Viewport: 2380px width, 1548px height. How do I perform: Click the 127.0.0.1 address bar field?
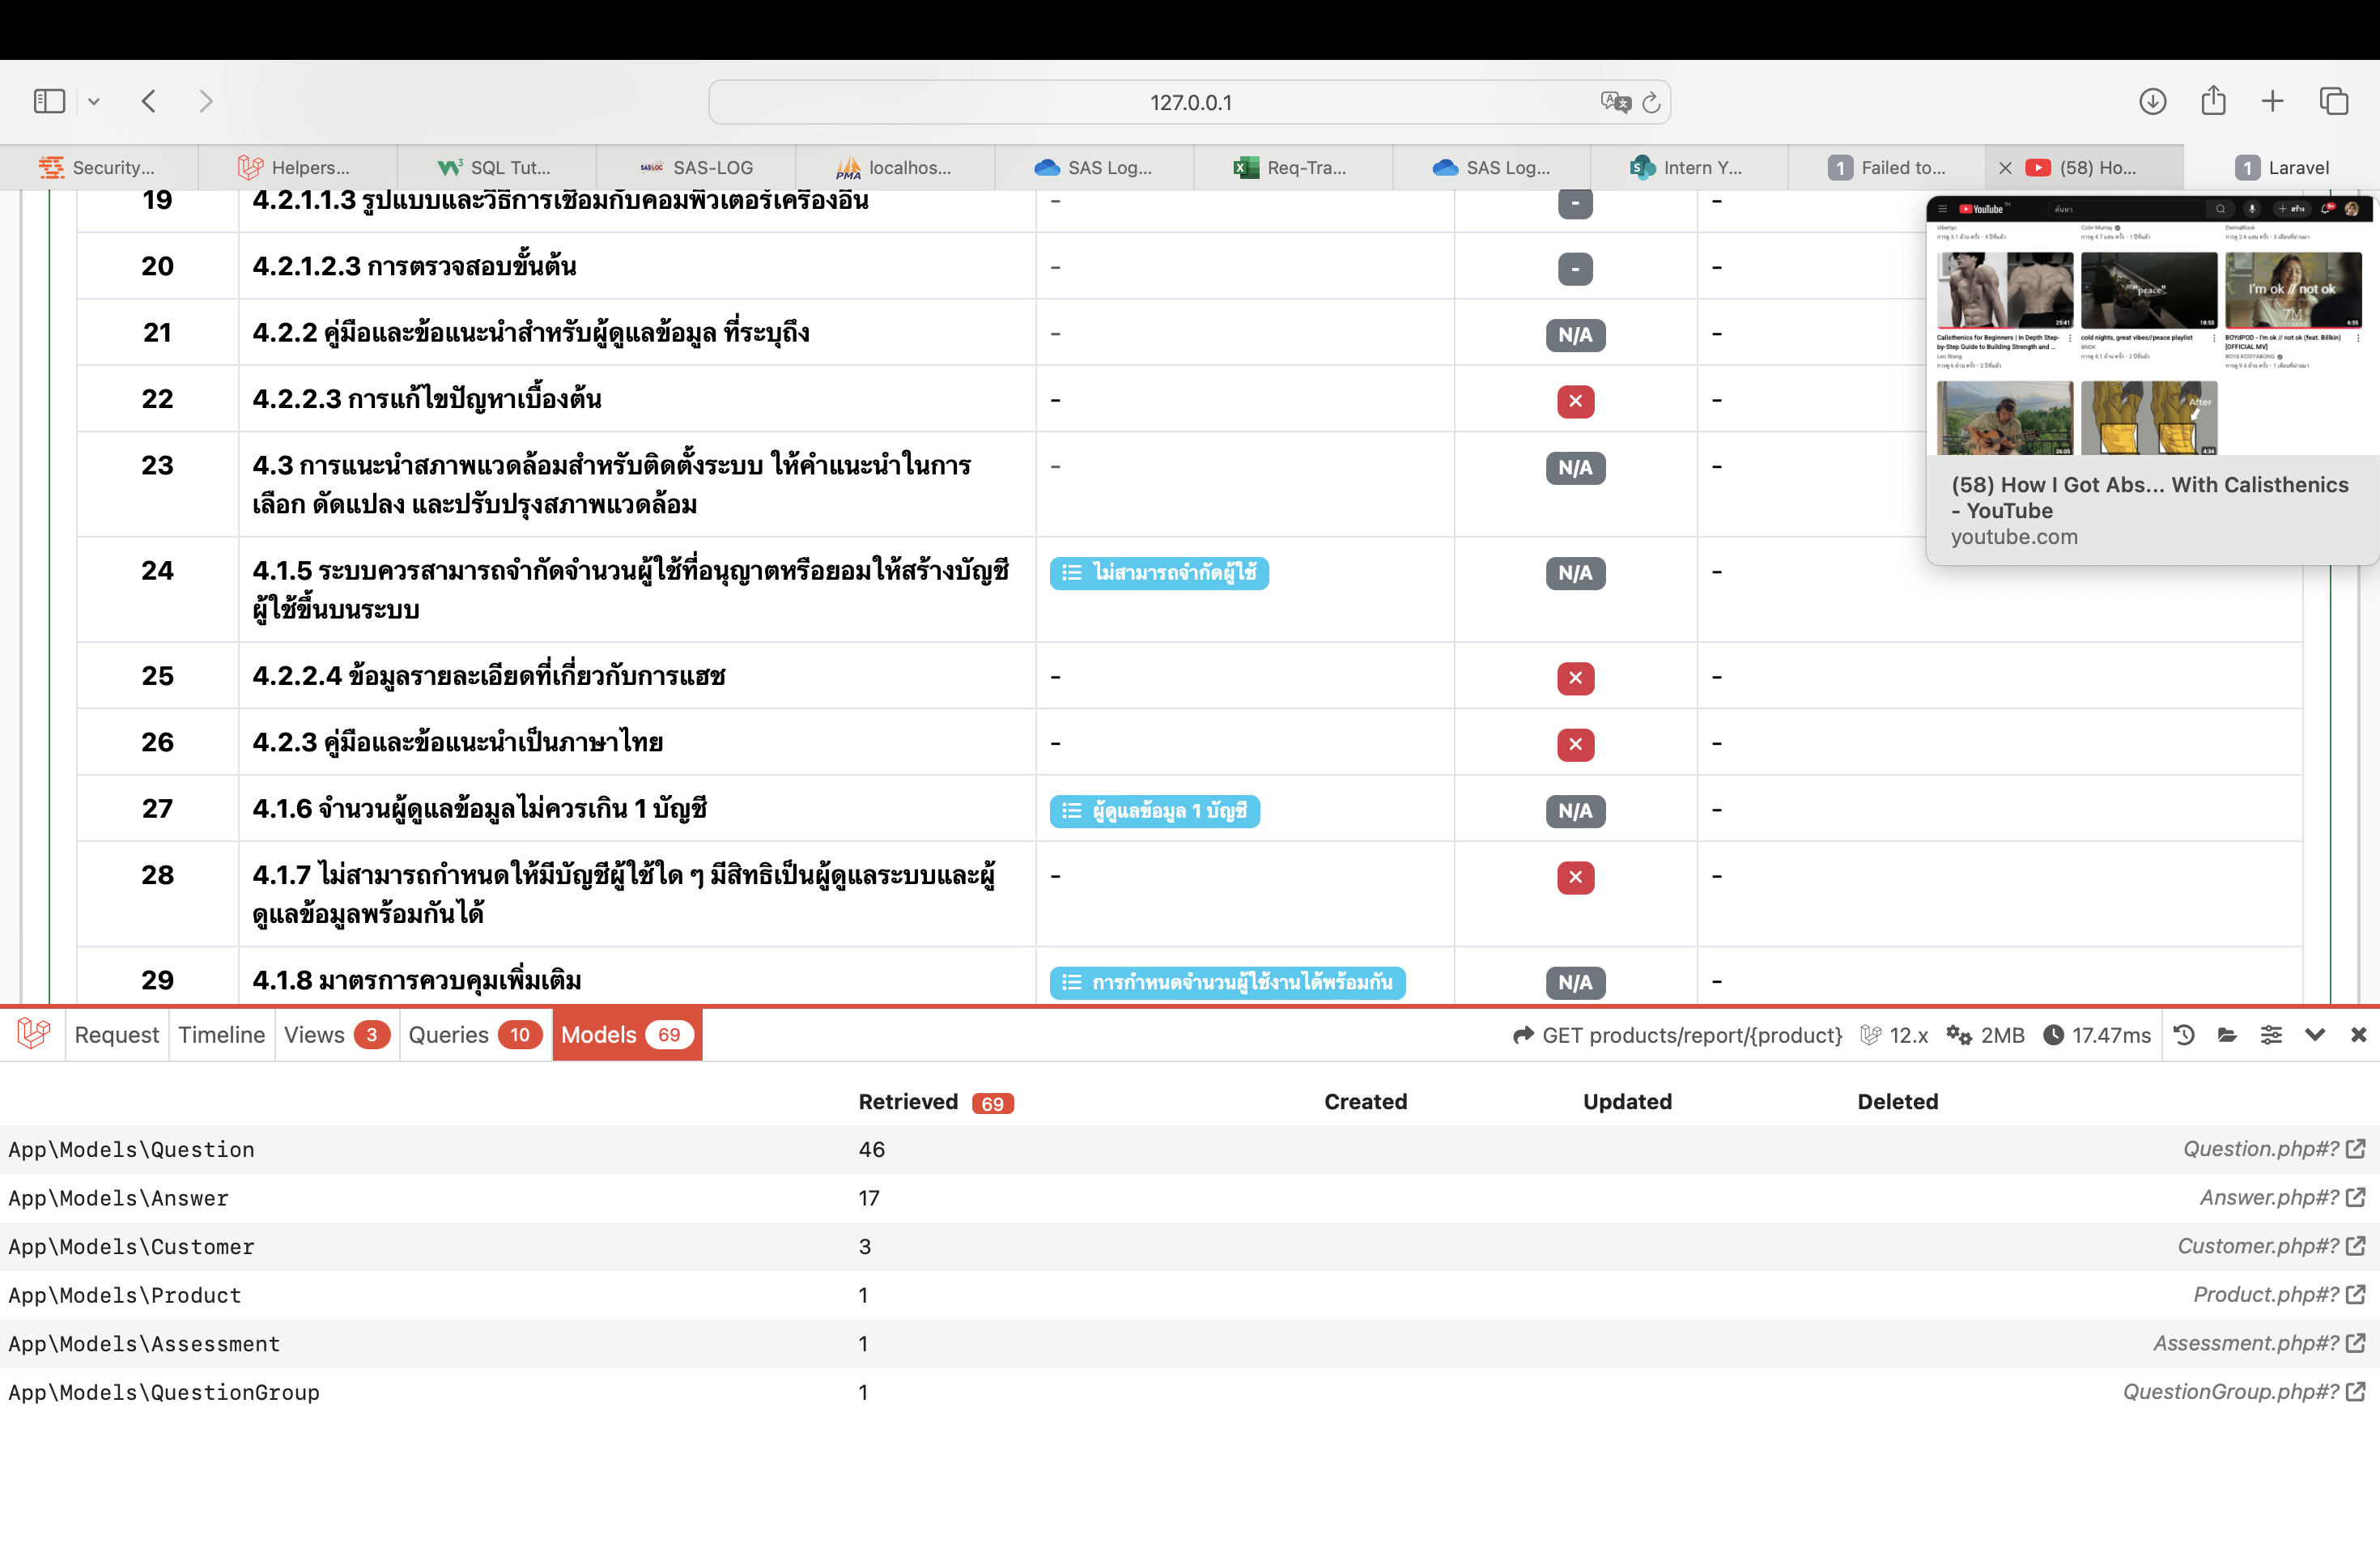click(x=1189, y=102)
